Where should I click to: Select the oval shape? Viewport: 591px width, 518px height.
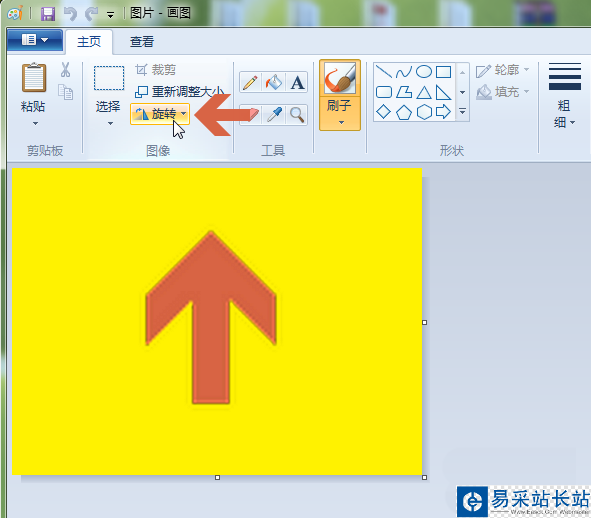424,72
